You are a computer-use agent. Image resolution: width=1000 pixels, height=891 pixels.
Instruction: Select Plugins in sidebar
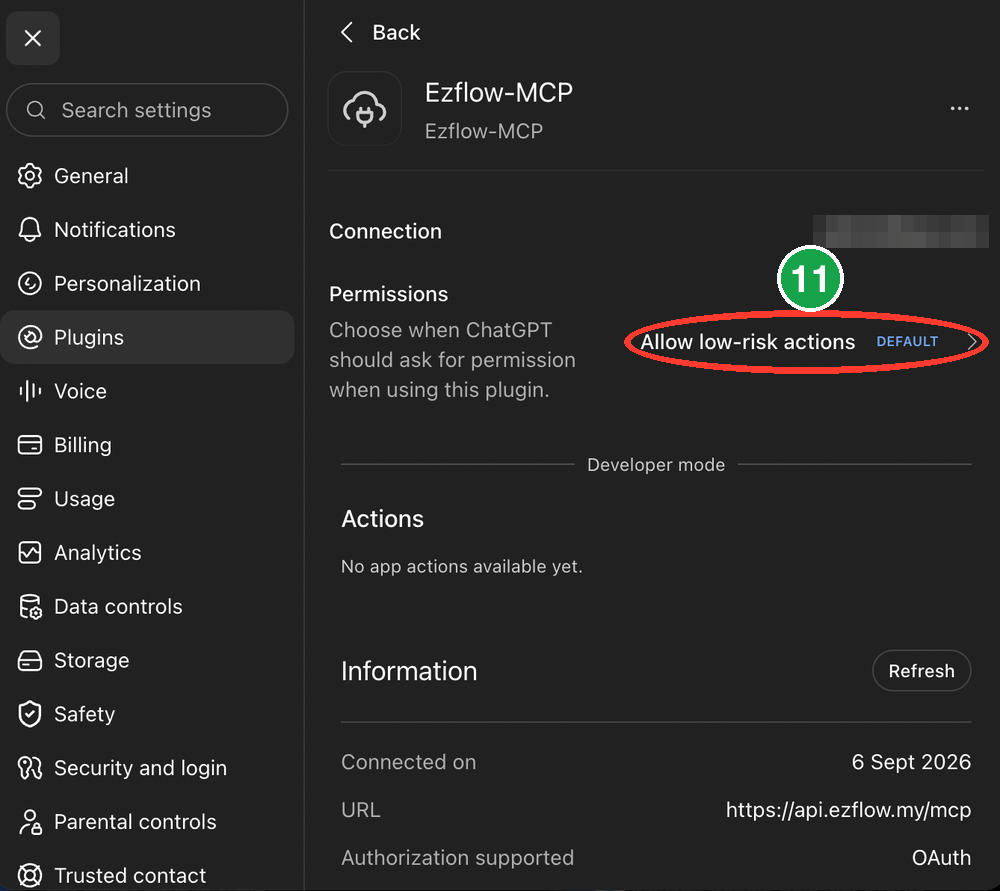[147, 337]
